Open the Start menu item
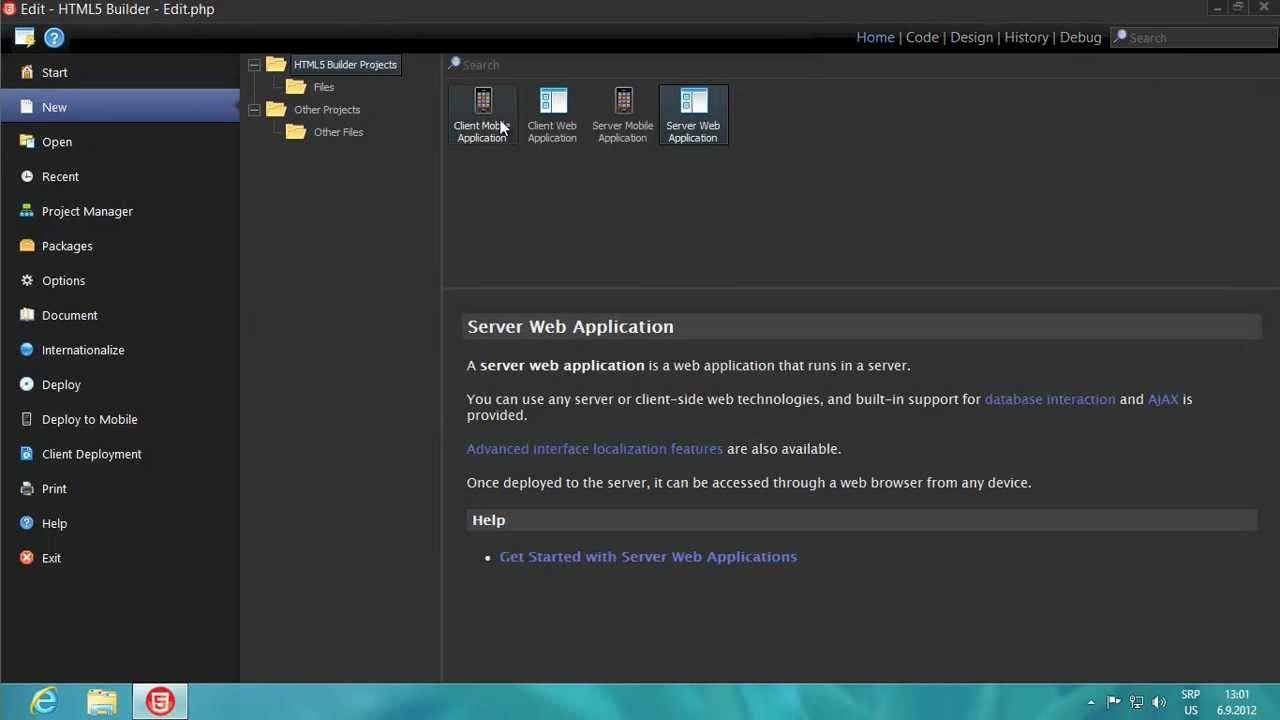This screenshot has width=1280, height=720. tap(120, 72)
